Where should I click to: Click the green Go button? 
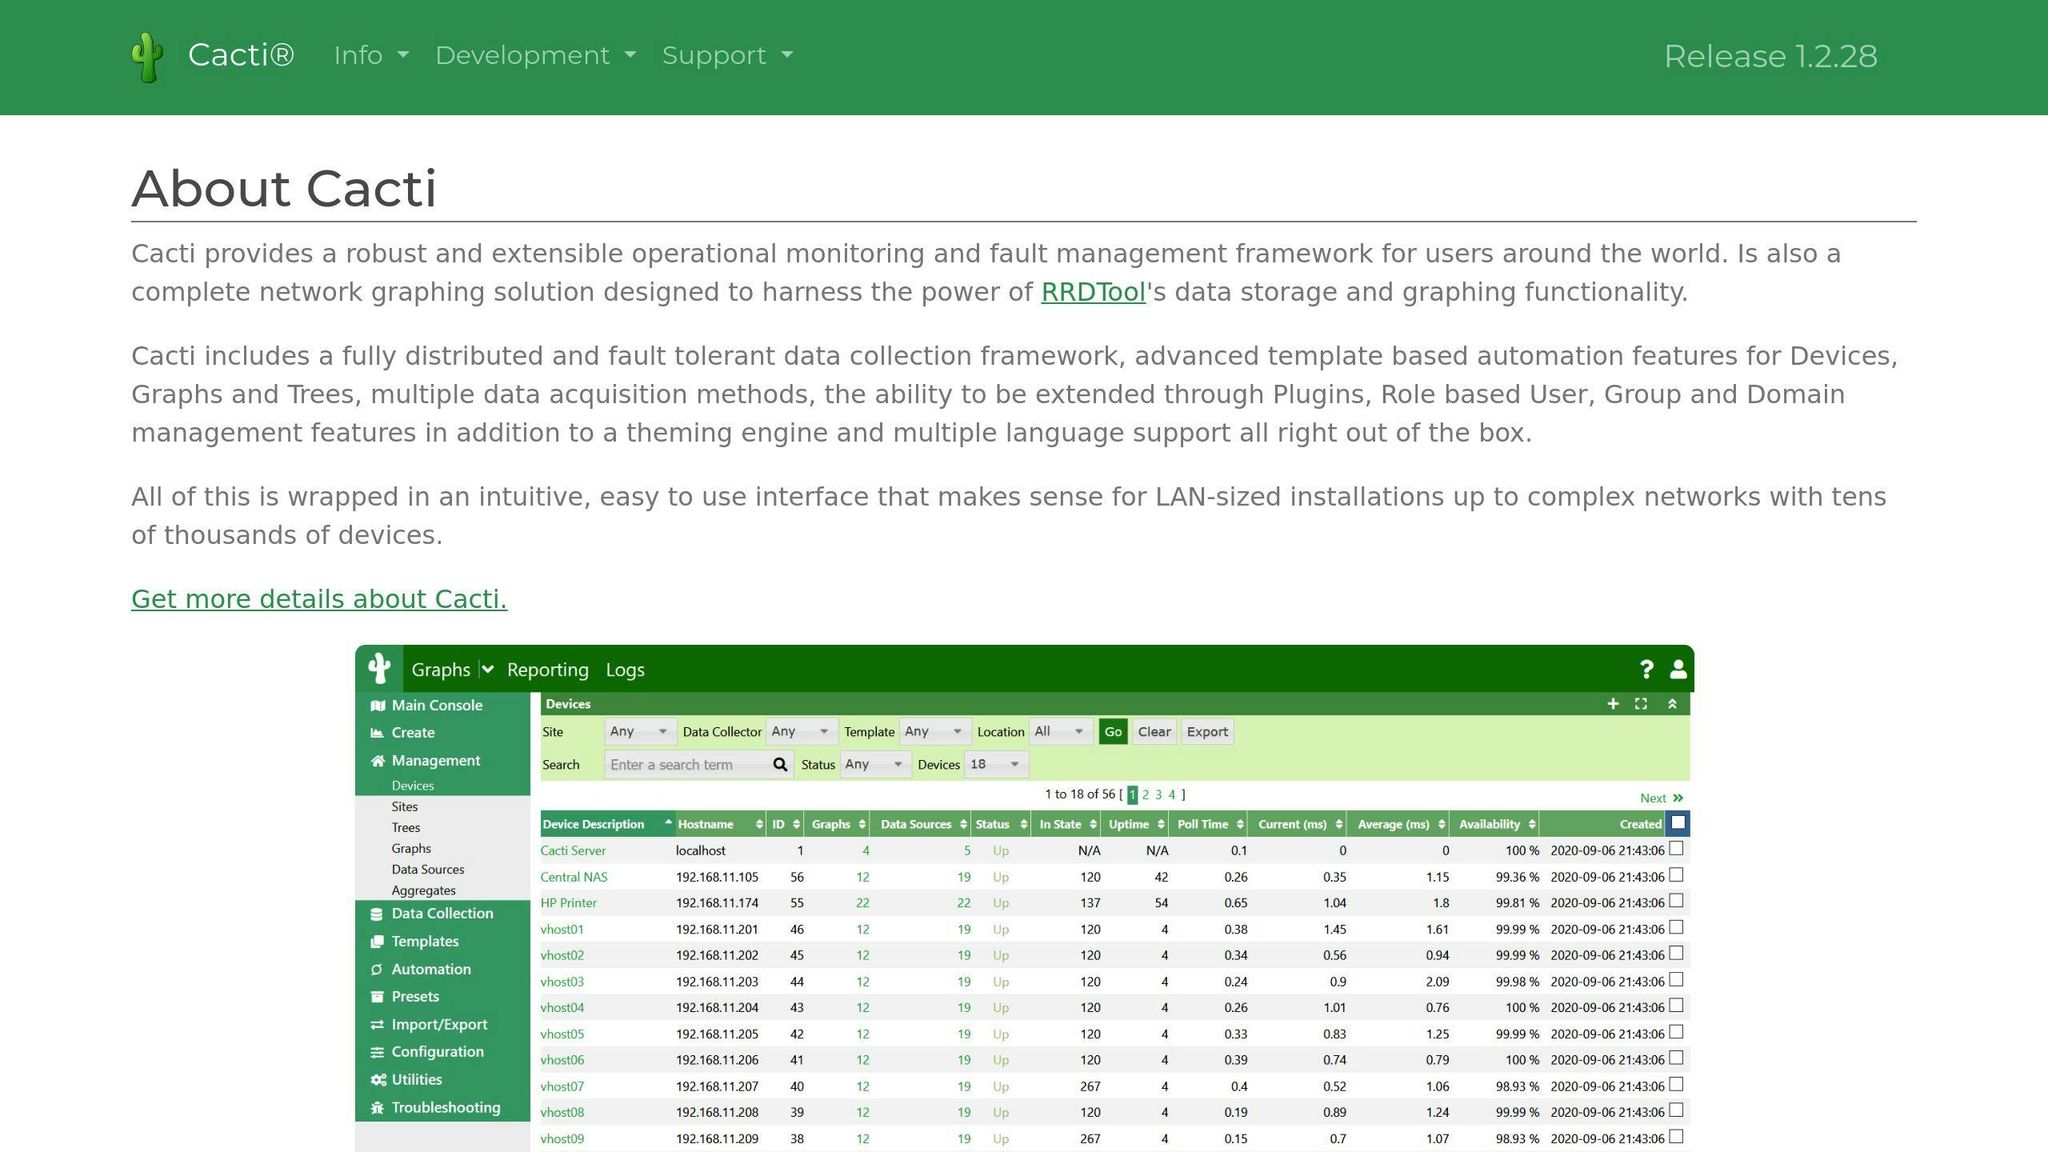(x=1112, y=731)
